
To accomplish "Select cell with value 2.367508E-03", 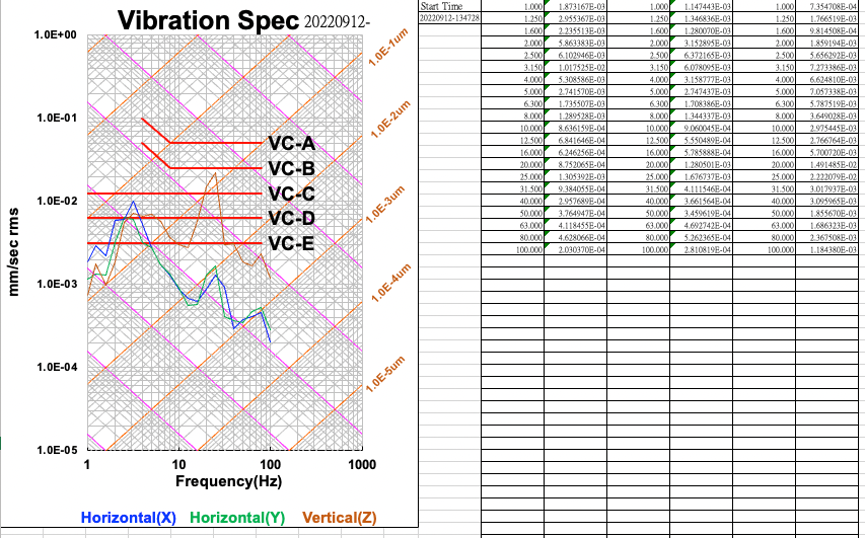I will tap(827, 237).
